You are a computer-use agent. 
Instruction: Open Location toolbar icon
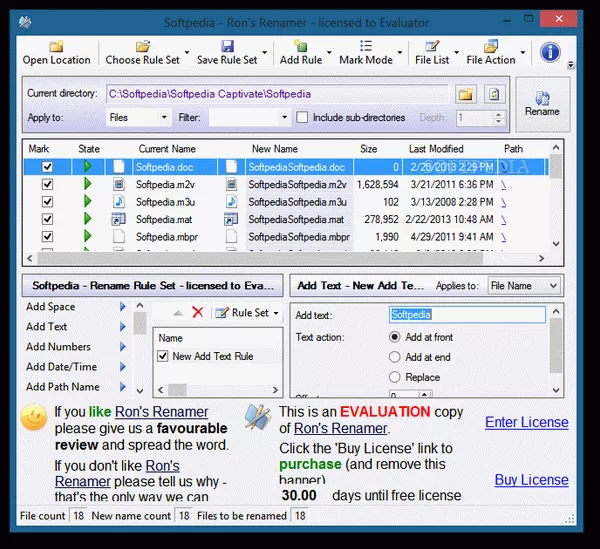tap(56, 46)
